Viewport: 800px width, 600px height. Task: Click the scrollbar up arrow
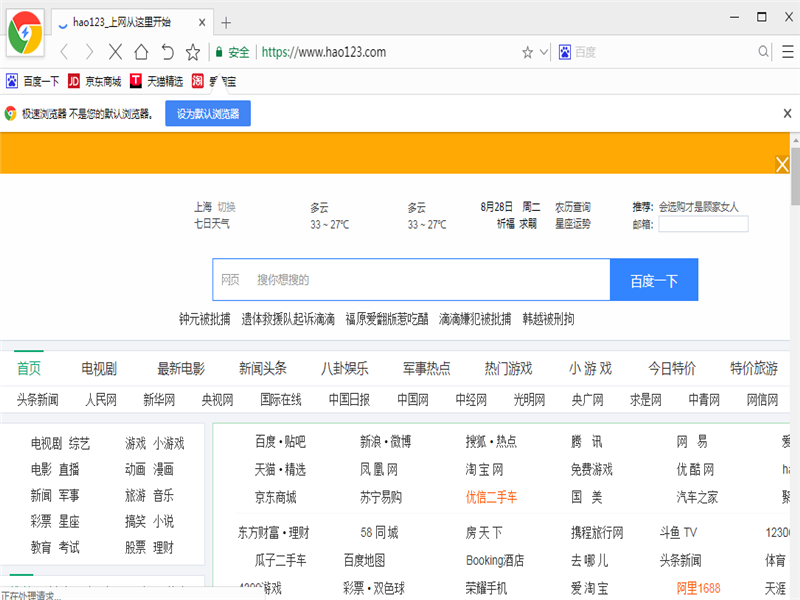[x=795, y=139]
